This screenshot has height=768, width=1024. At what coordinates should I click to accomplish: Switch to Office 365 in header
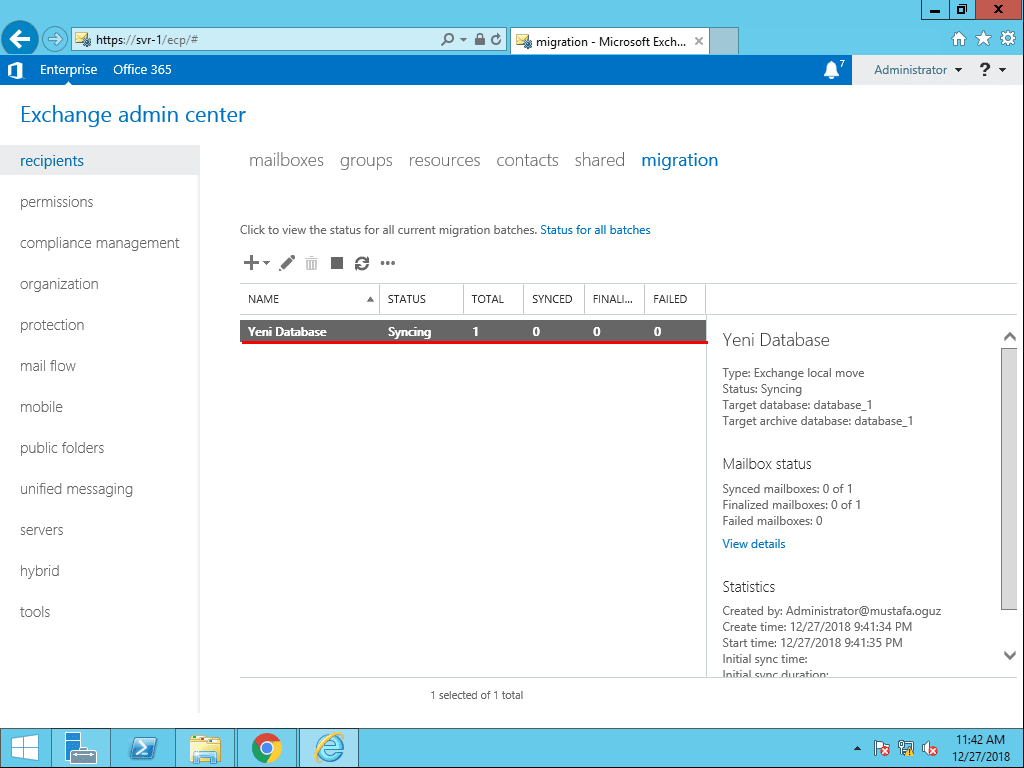pos(142,70)
